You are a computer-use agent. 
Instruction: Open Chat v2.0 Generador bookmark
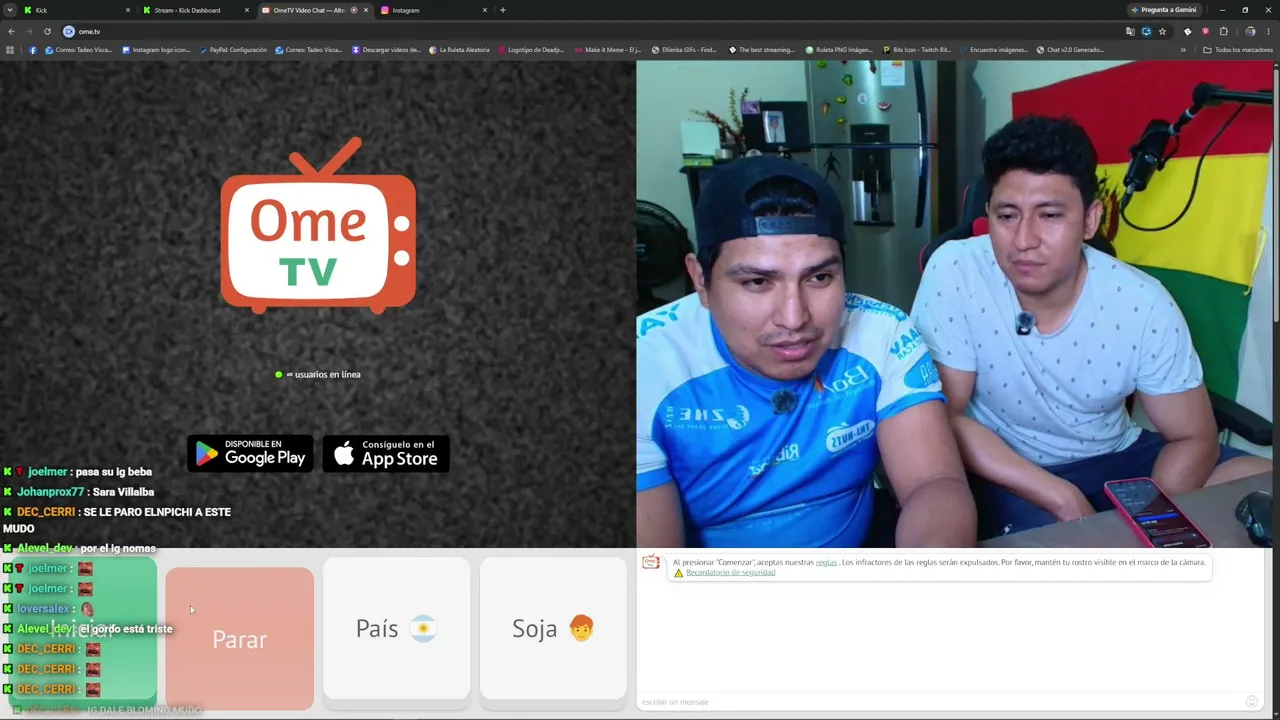[x=1070, y=50]
